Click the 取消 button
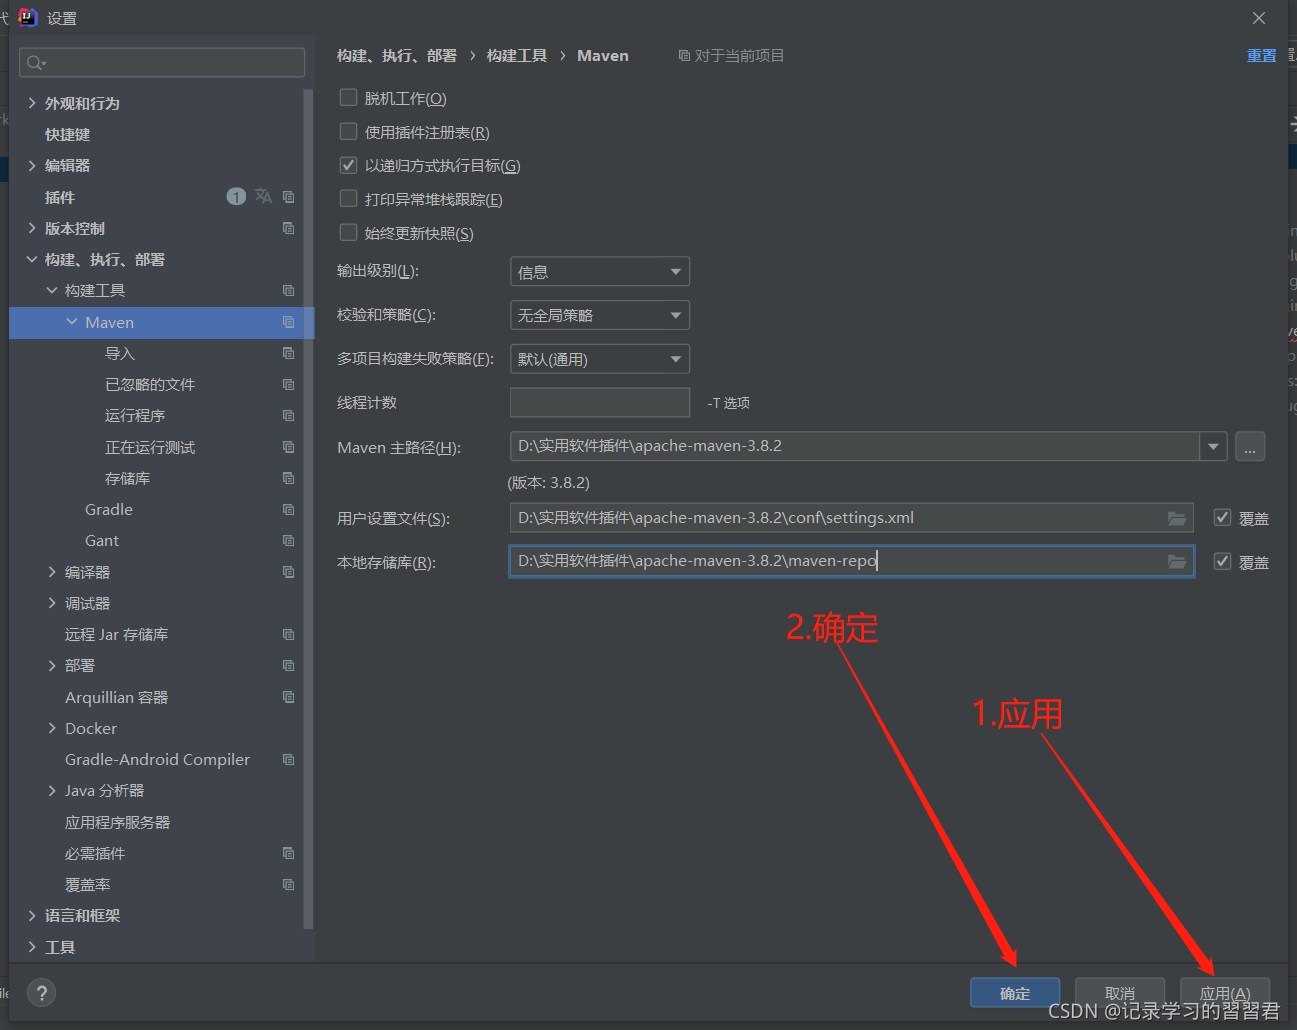This screenshot has height=1030, width=1297. click(x=1120, y=992)
